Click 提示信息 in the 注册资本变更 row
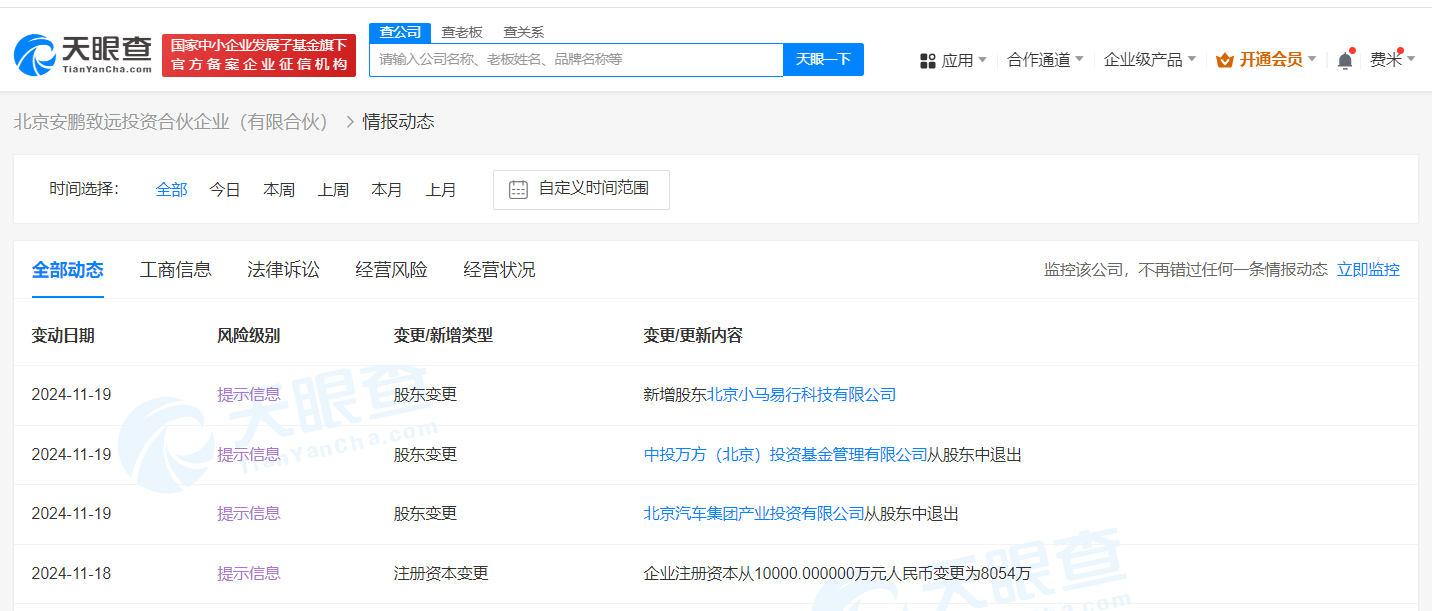This screenshot has width=1432, height=611. click(249, 574)
